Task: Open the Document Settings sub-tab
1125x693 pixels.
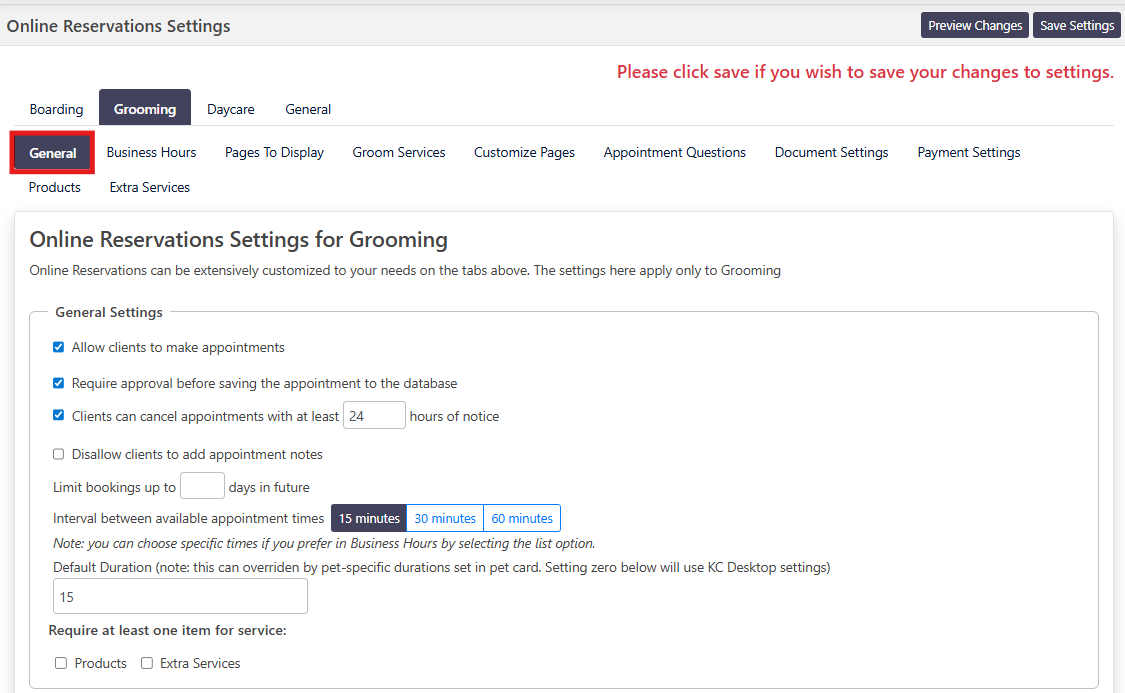Action: [x=831, y=152]
